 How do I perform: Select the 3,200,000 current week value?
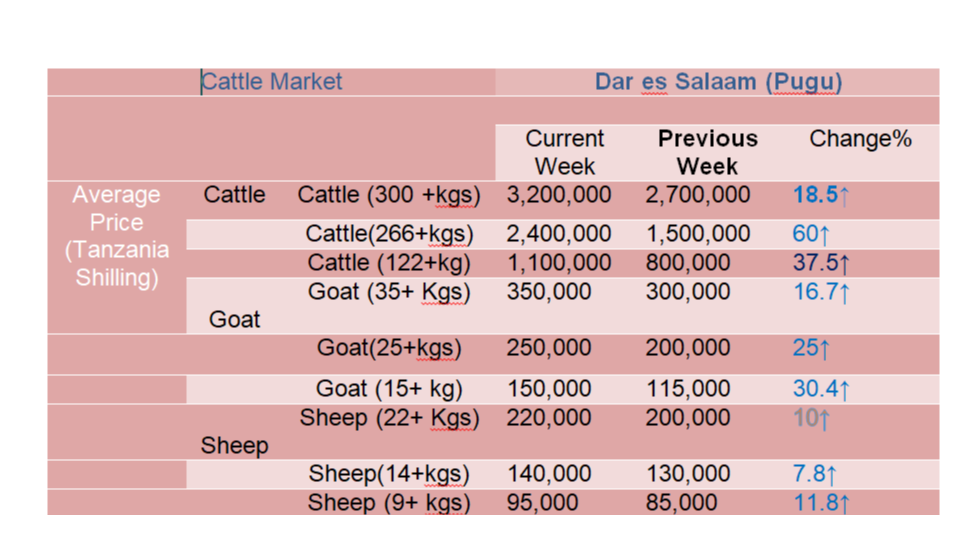click(559, 195)
